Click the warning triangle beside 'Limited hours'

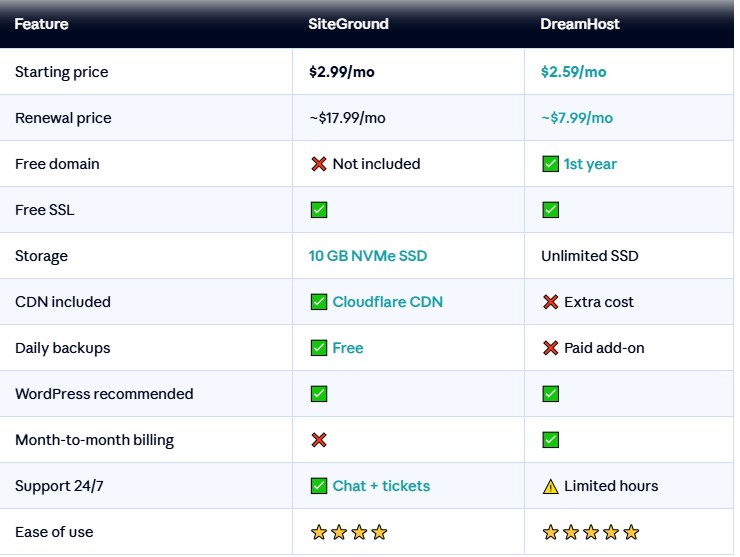pyautogui.click(x=550, y=486)
